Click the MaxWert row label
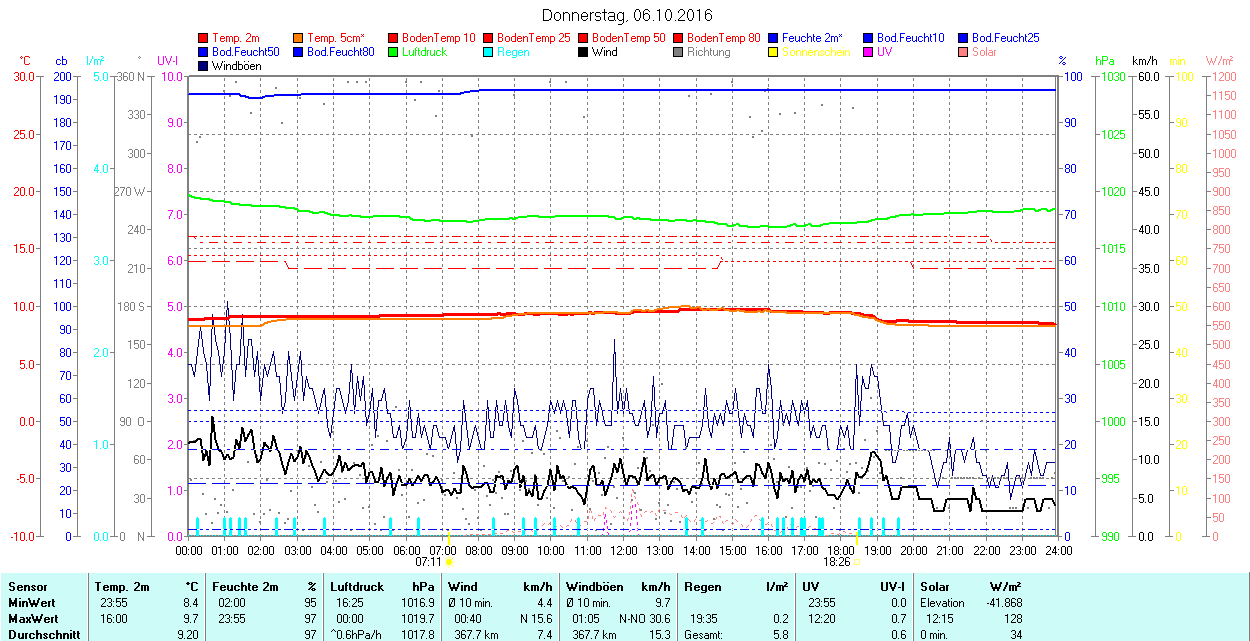This screenshot has height=641, width=1250. pyautogui.click(x=31, y=619)
